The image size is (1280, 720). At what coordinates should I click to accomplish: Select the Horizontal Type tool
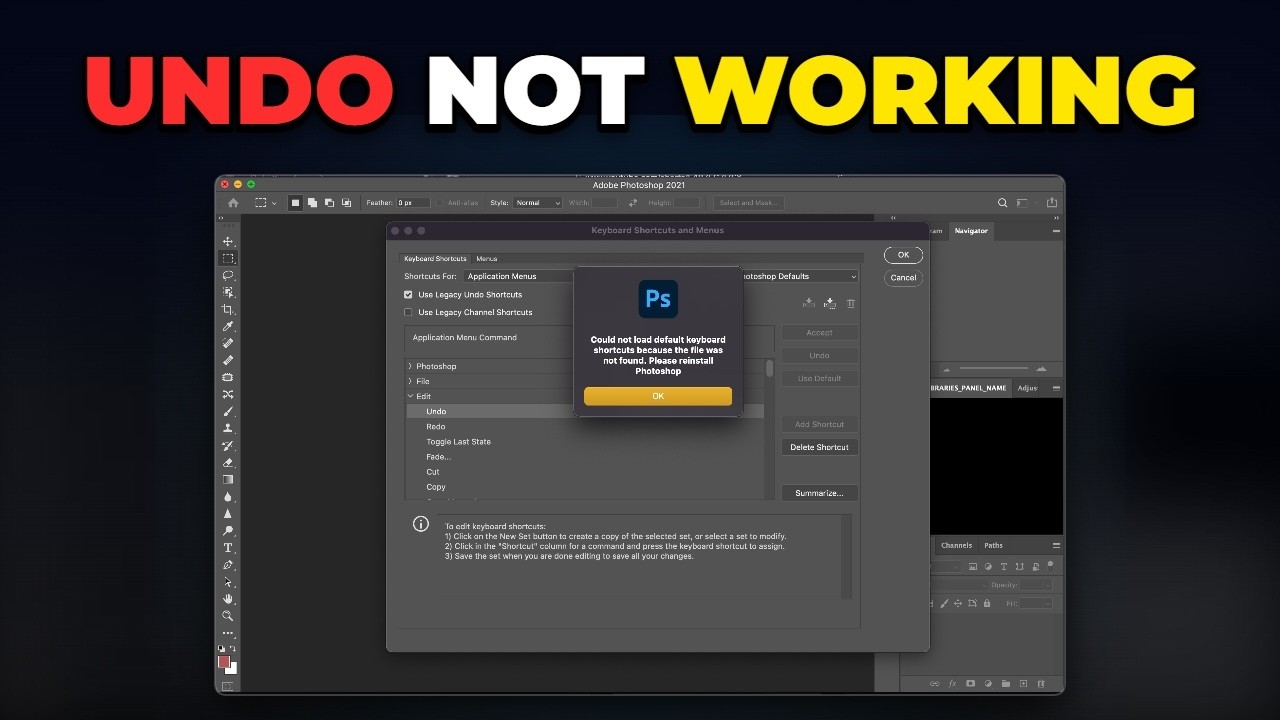pos(228,548)
